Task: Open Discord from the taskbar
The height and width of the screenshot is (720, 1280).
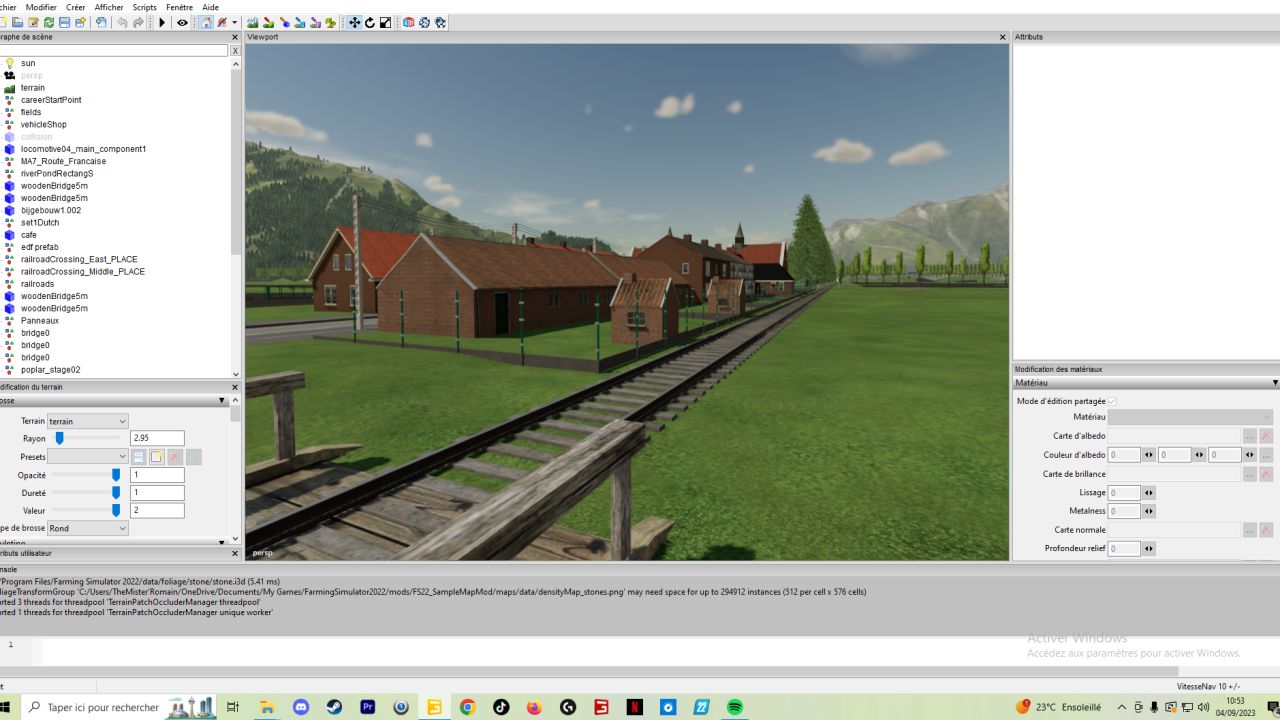Action: pyautogui.click(x=300, y=707)
